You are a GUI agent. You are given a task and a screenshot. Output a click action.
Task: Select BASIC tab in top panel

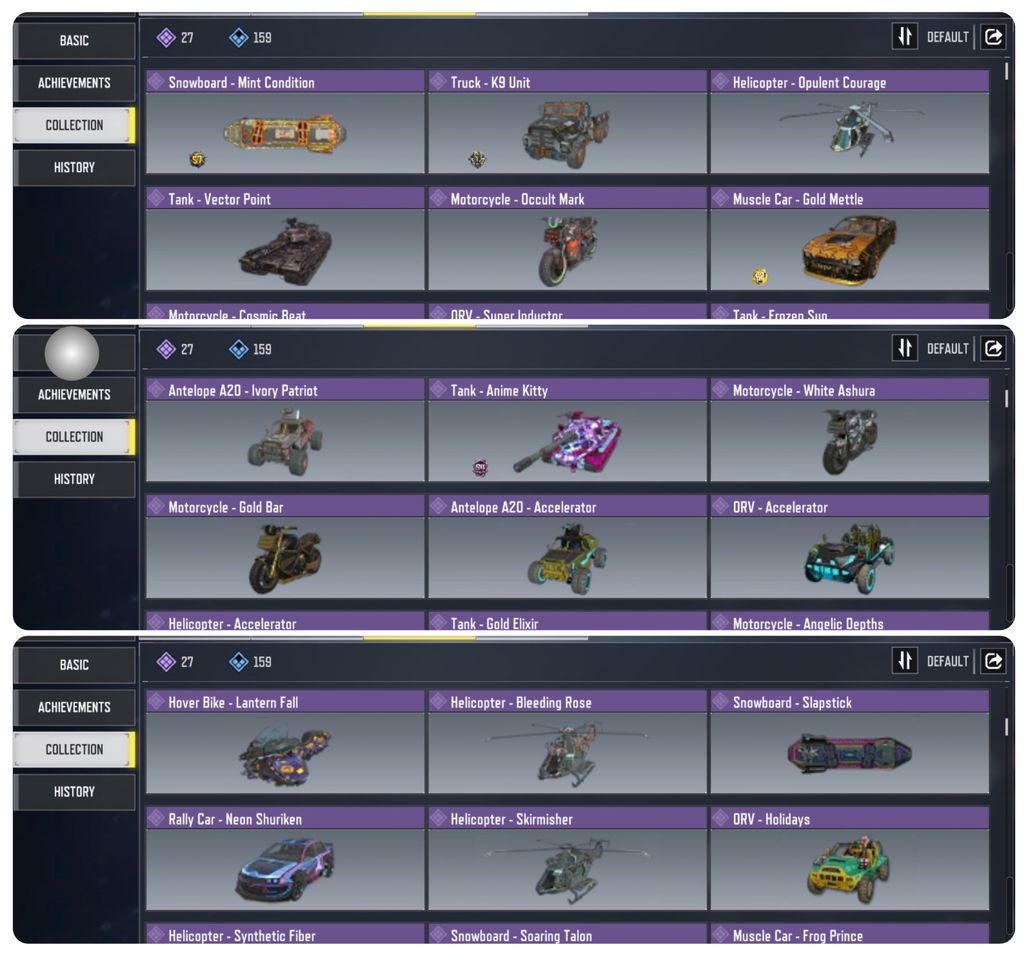tap(74, 41)
